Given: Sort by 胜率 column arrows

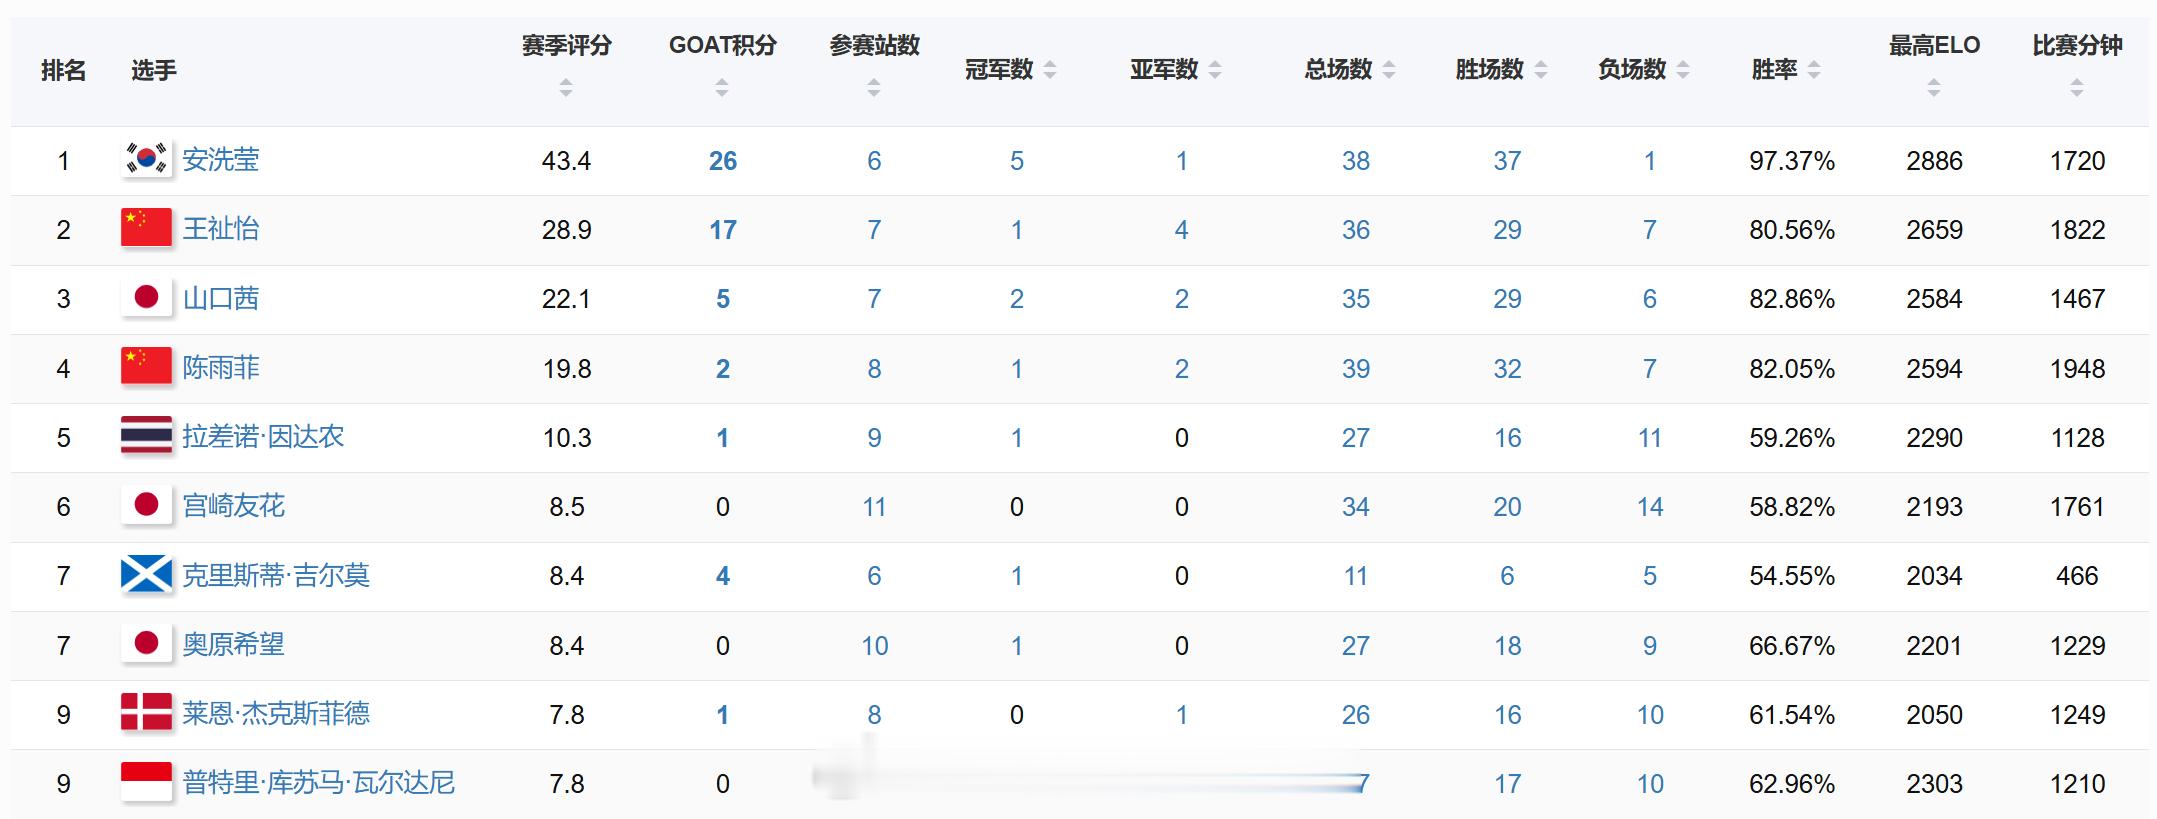Looking at the screenshot, I should [x=1814, y=70].
